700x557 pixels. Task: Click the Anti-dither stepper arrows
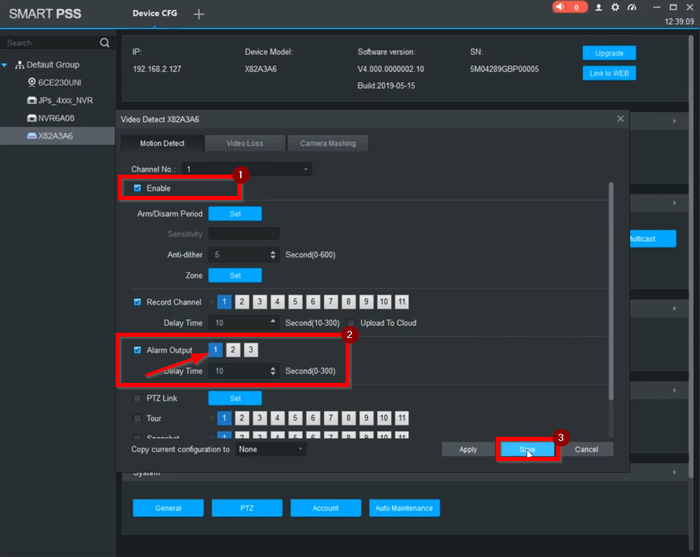point(273,255)
